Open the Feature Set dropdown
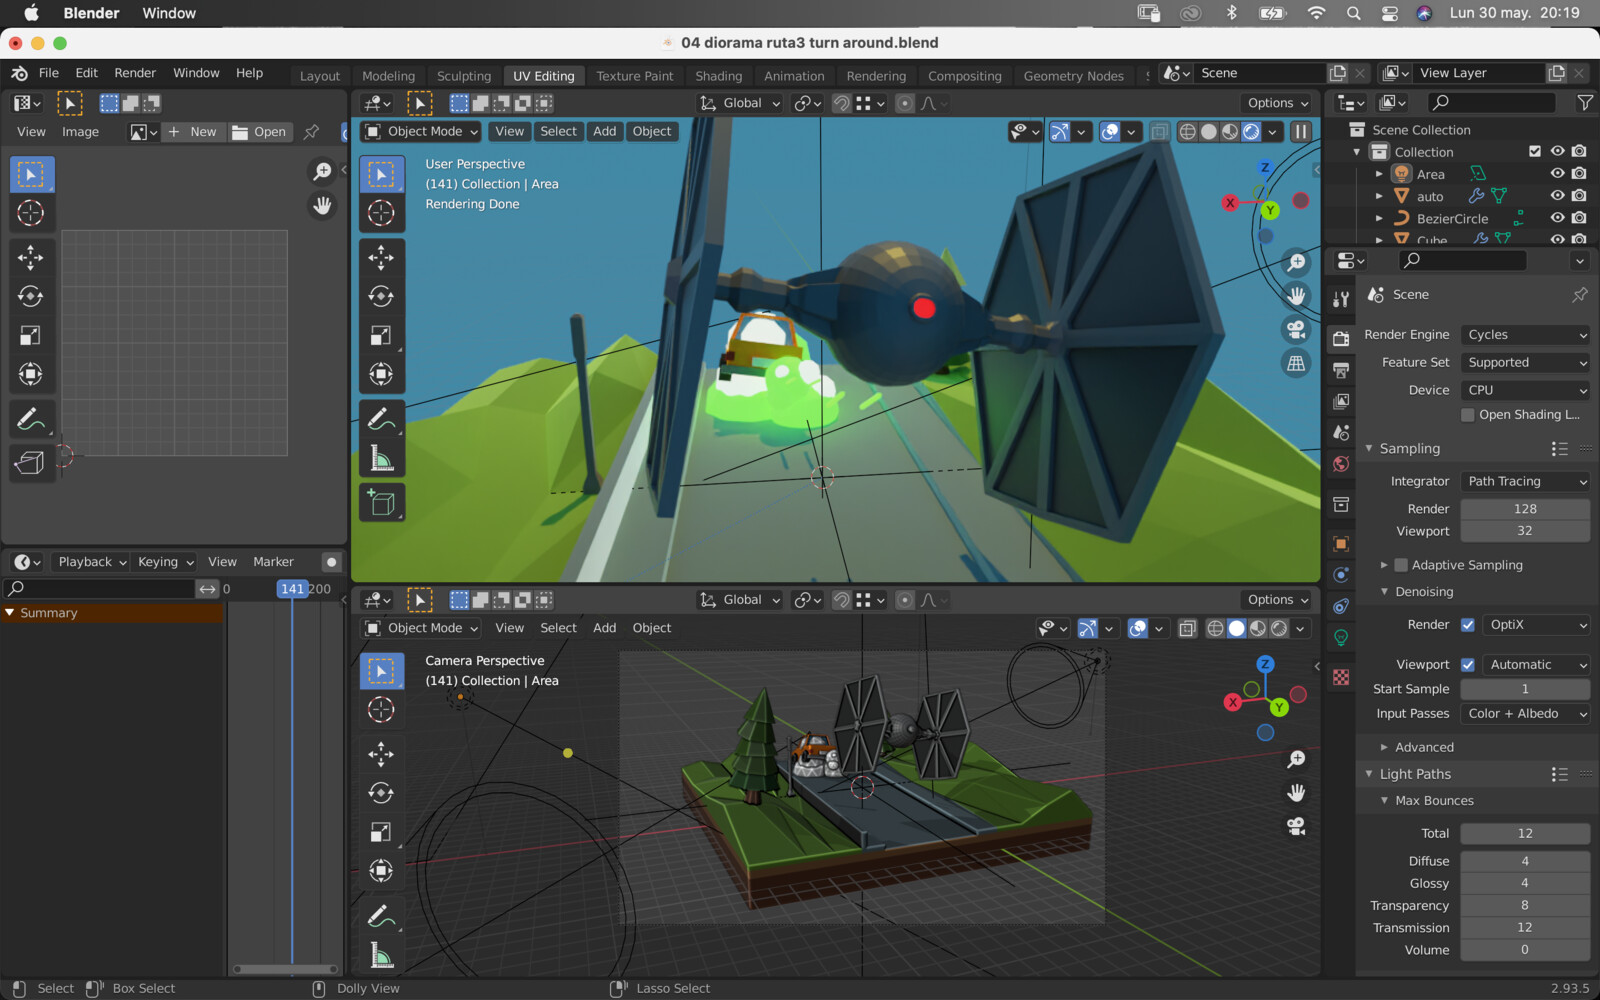Viewport: 1600px width, 1000px height. pos(1525,363)
